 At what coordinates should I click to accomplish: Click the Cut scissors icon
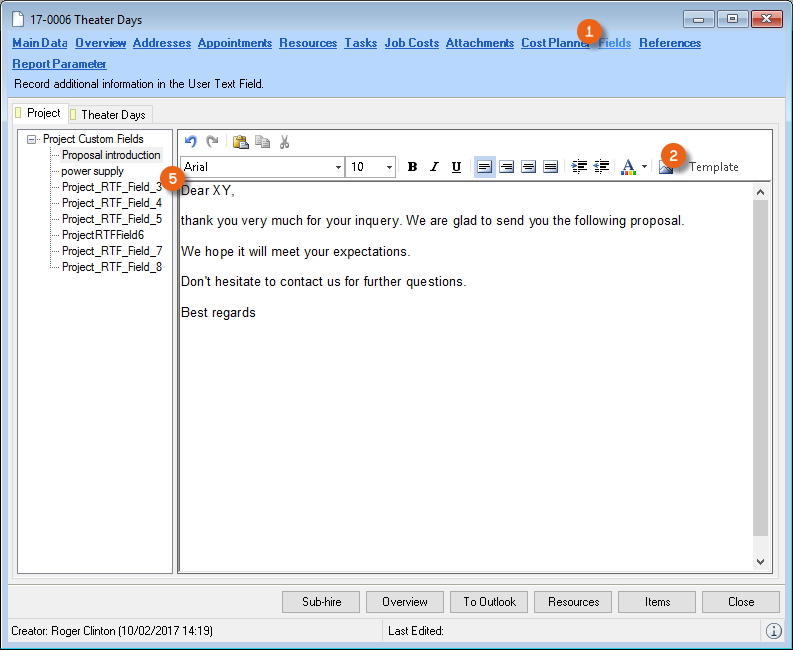point(284,142)
